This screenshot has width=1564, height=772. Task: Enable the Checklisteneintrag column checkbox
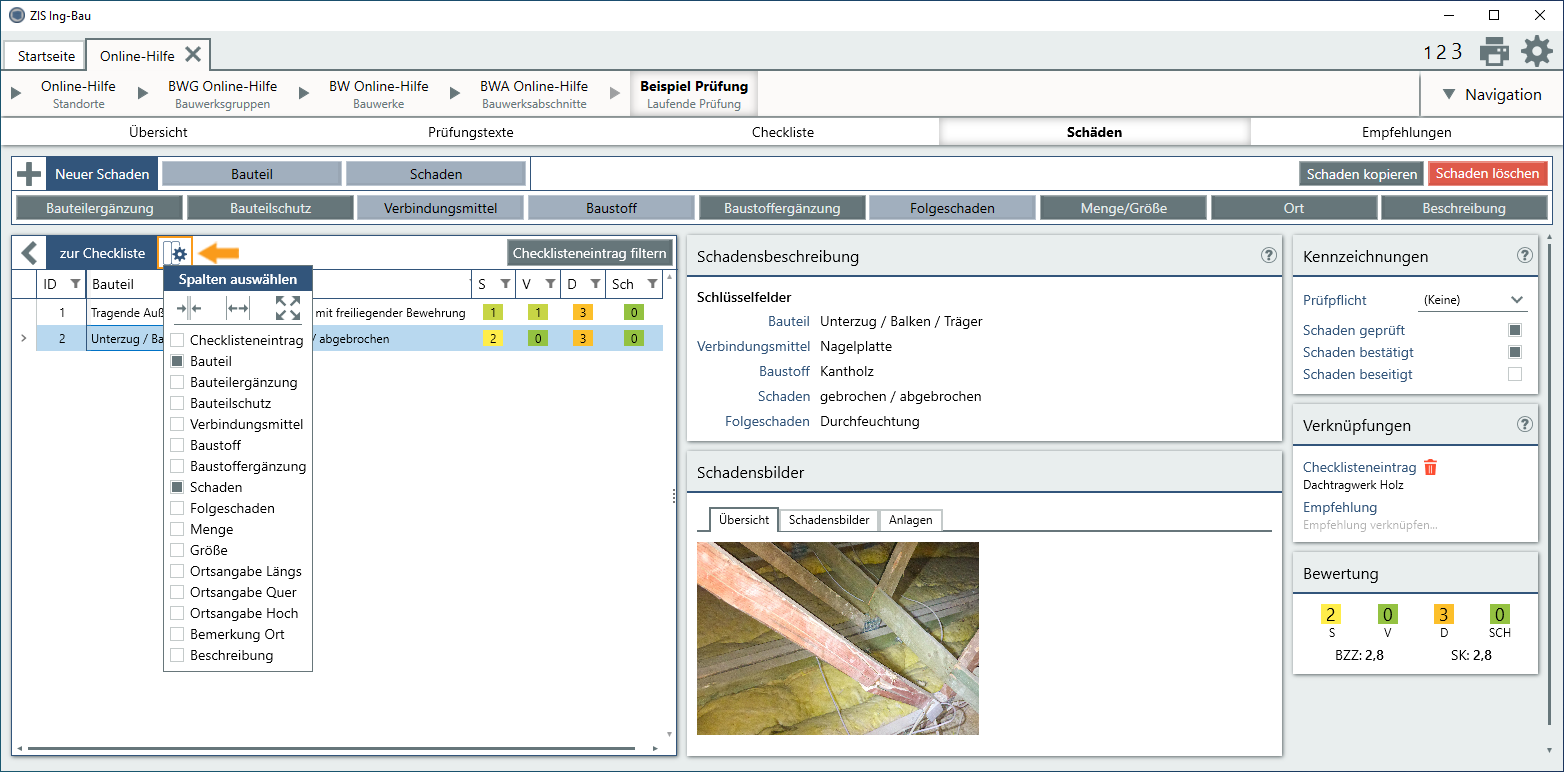pos(177,341)
